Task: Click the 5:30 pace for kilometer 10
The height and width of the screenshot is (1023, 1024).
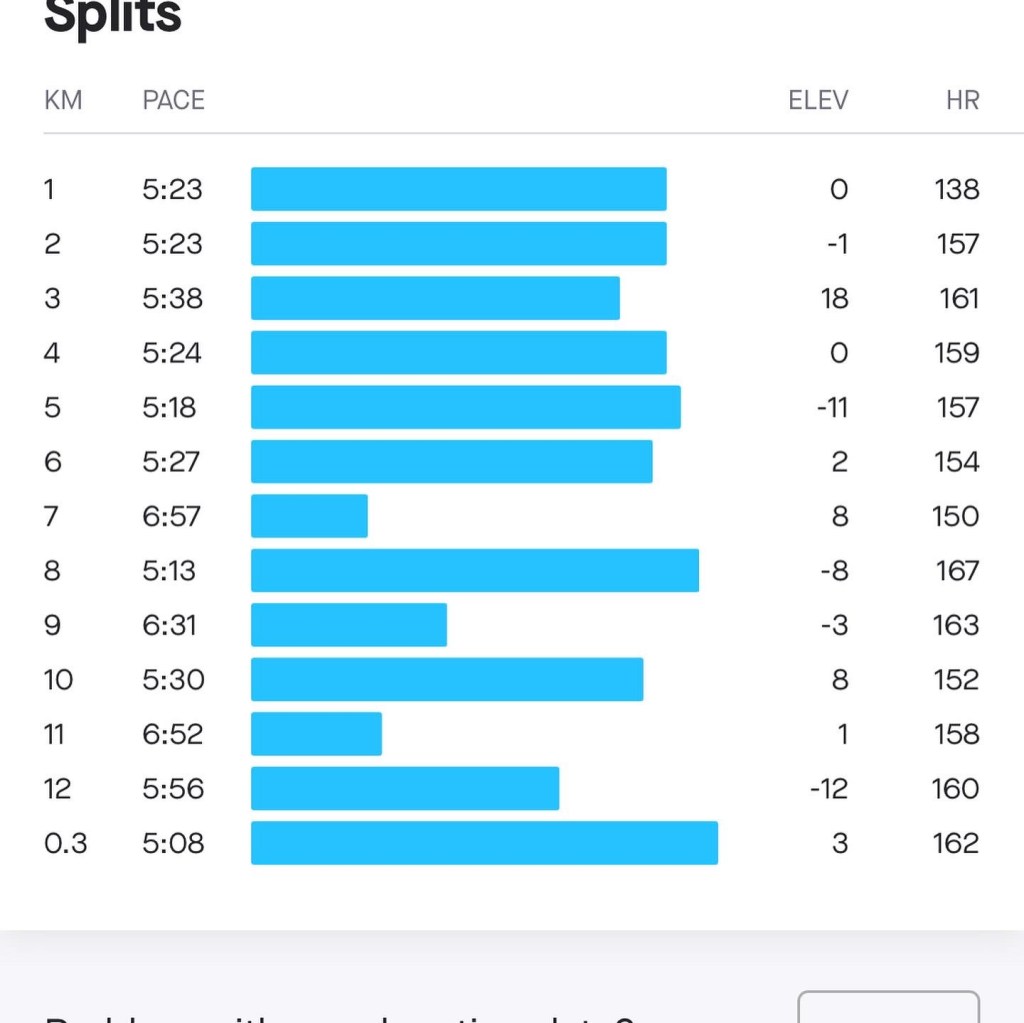Action: pyautogui.click(x=173, y=680)
